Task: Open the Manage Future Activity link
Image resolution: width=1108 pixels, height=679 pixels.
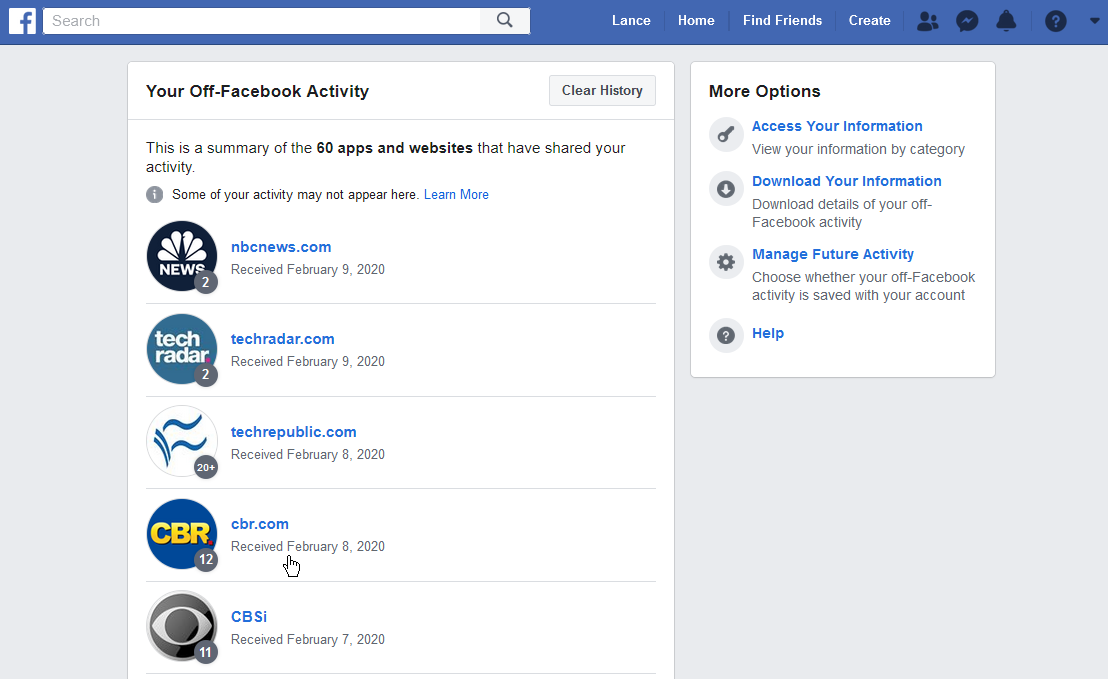Action: coord(832,254)
